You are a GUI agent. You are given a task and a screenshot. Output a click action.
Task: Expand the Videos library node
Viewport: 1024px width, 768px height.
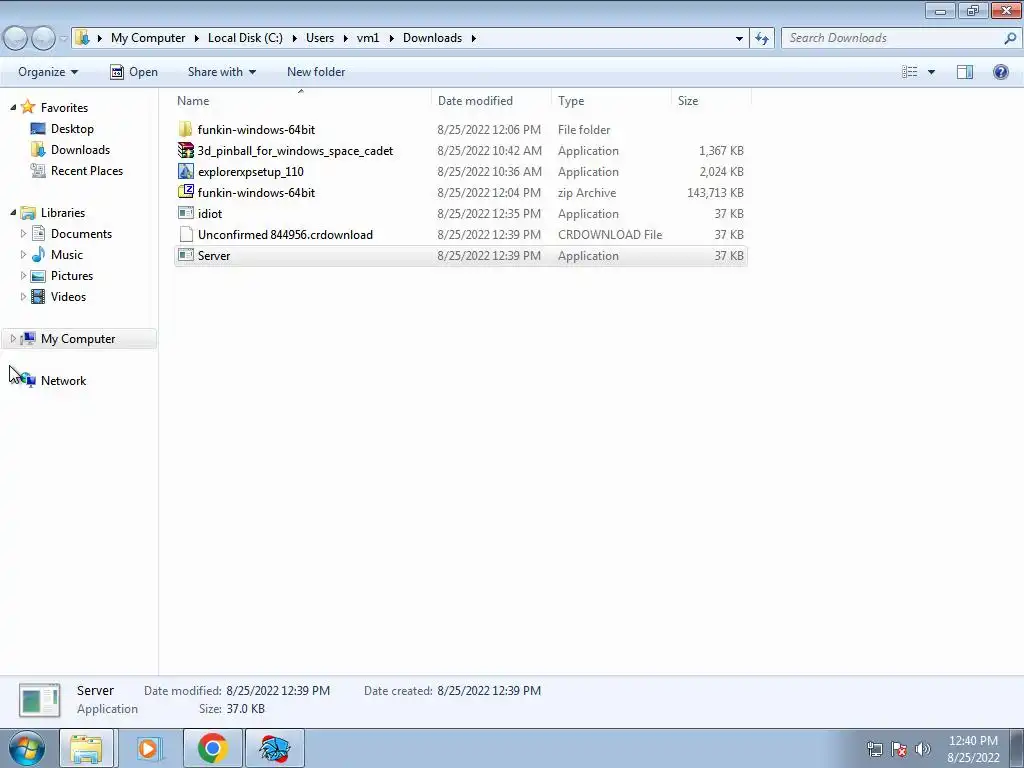coord(24,296)
